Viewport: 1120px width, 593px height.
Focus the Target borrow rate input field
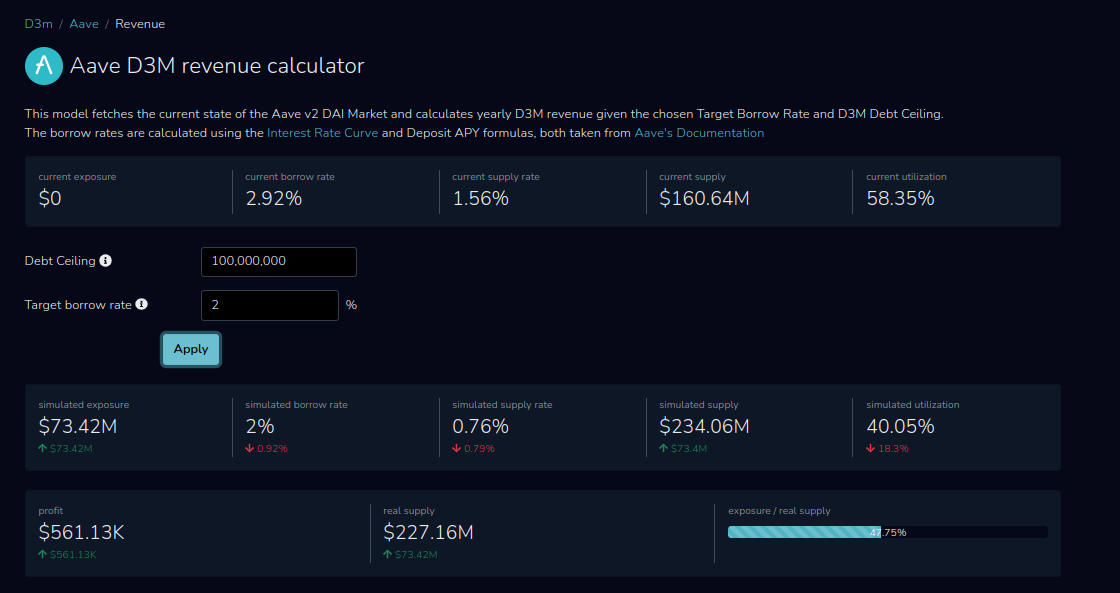click(270, 305)
